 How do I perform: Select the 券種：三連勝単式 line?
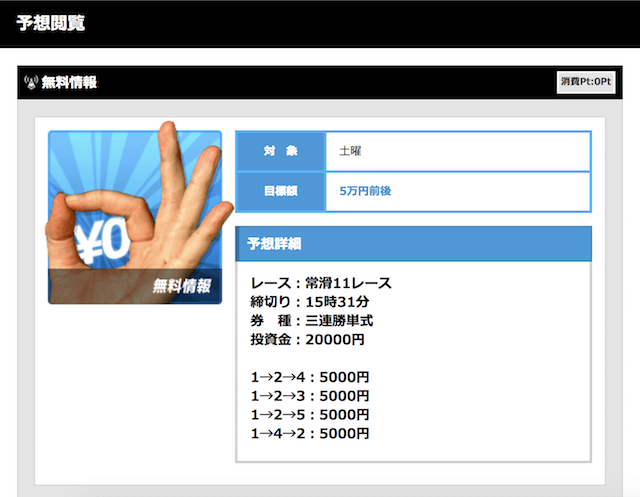tap(311, 320)
